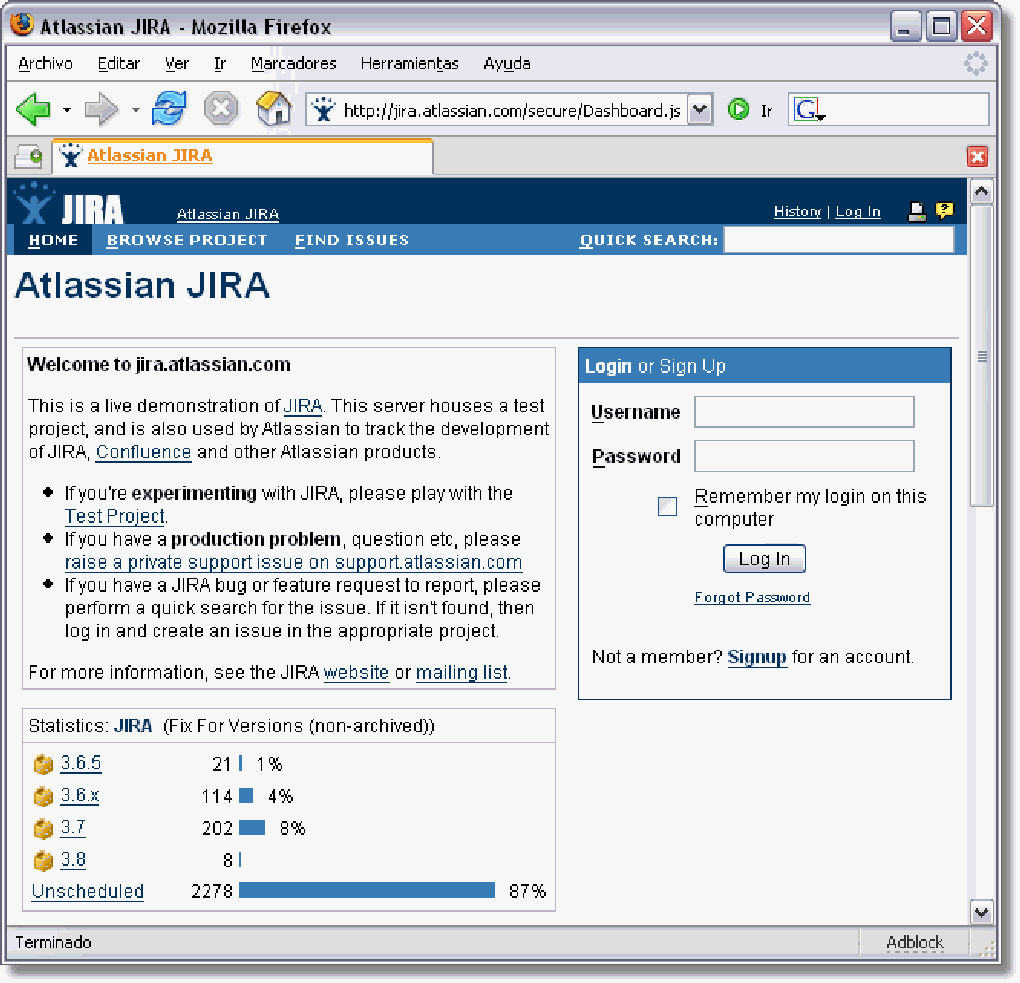Open the mailing list link
Viewport: 1020px width, 983px height.
(x=462, y=672)
